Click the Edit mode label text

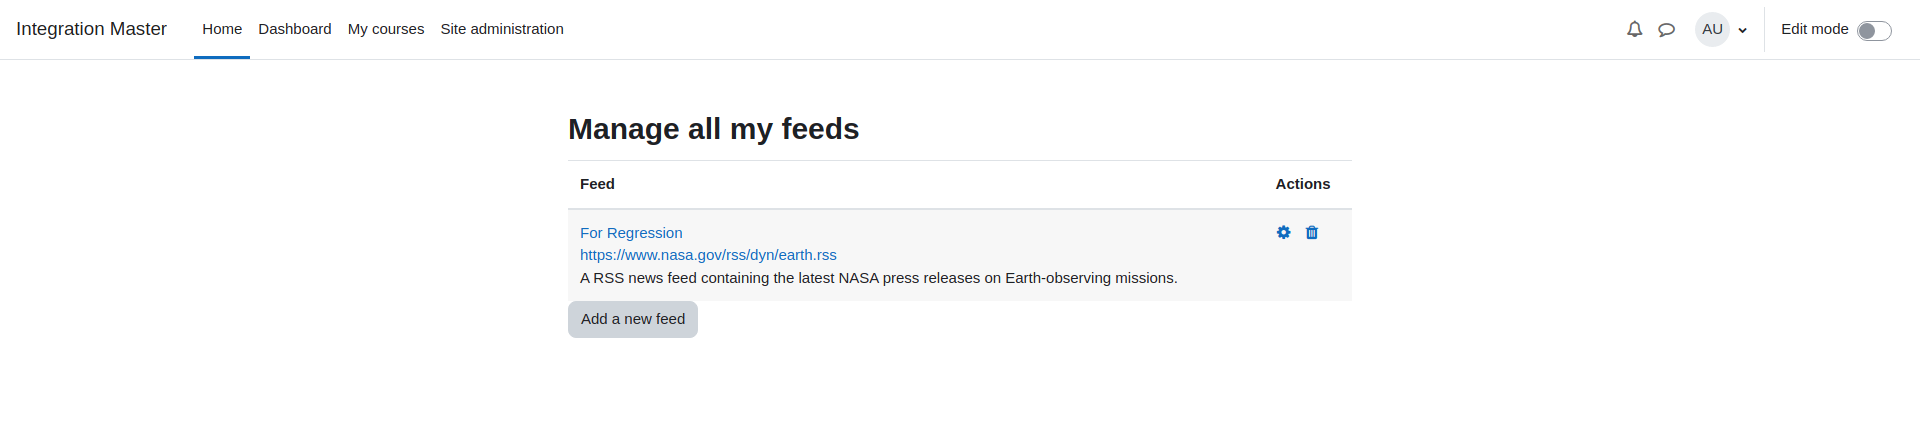coord(1814,29)
